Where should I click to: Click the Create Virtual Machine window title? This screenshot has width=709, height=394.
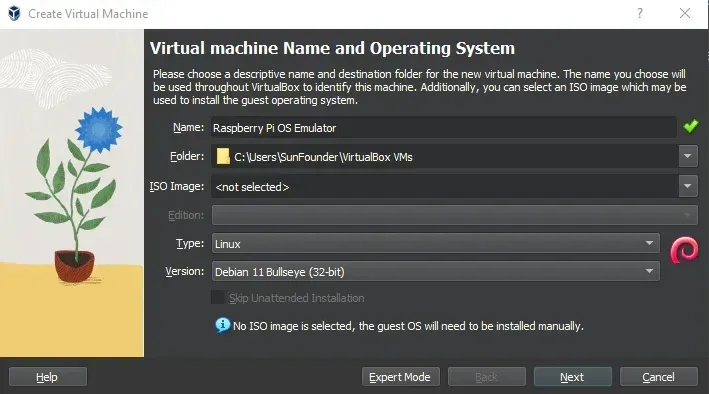[88, 14]
